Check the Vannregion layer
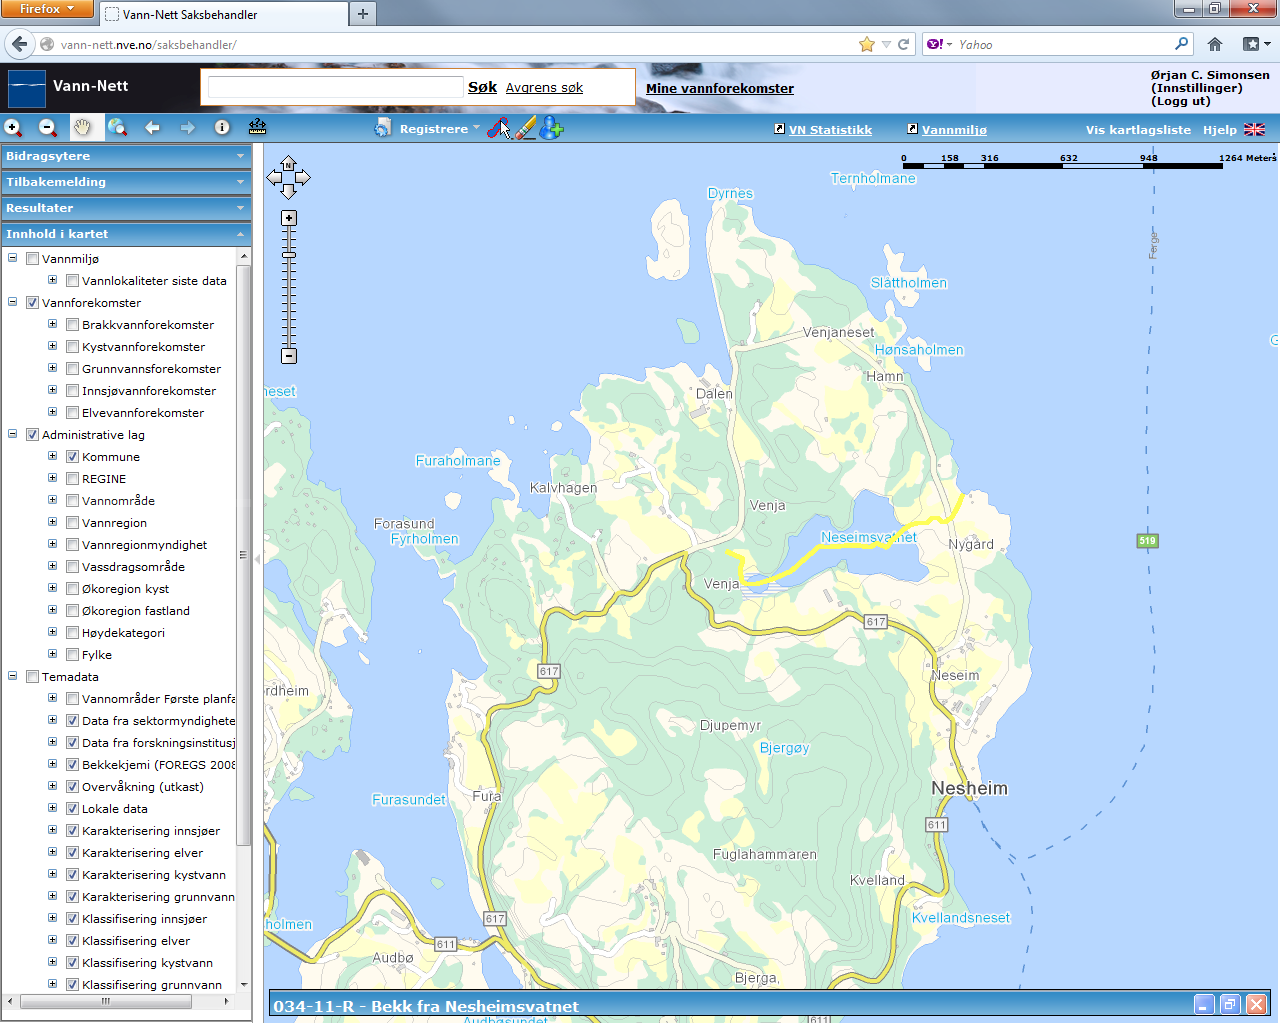Image resolution: width=1280 pixels, height=1024 pixels. coord(72,522)
